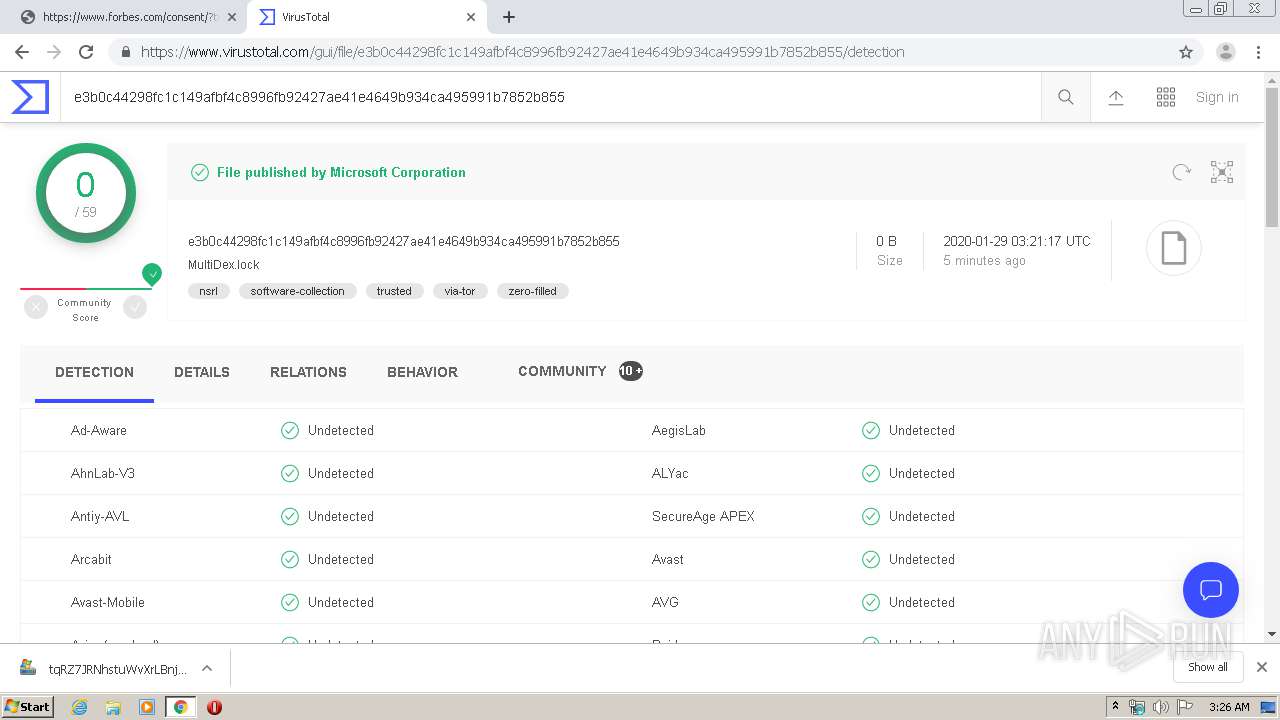Viewport: 1280px width, 720px height.
Task: Click the AVG engine name
Action: [x=665, y=602]
